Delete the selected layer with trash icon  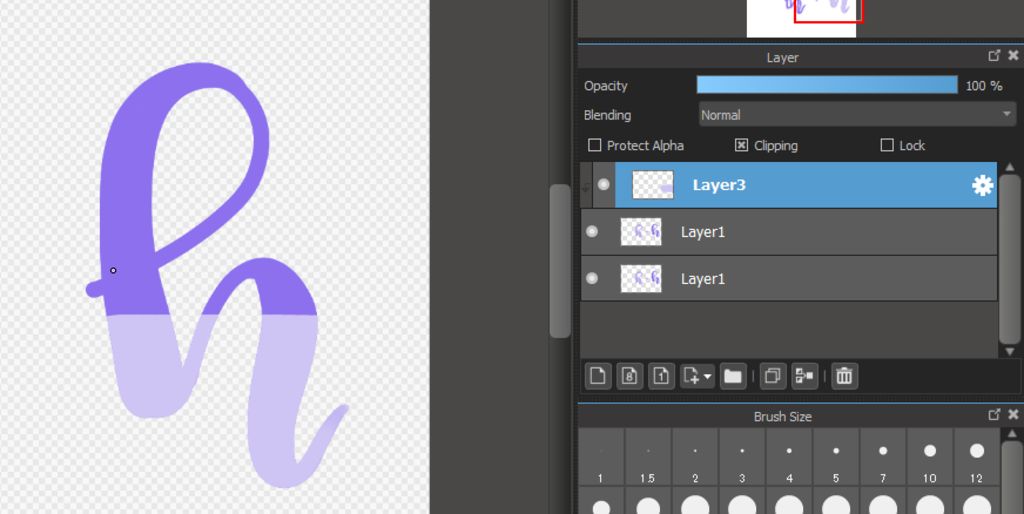pos(844,376)
